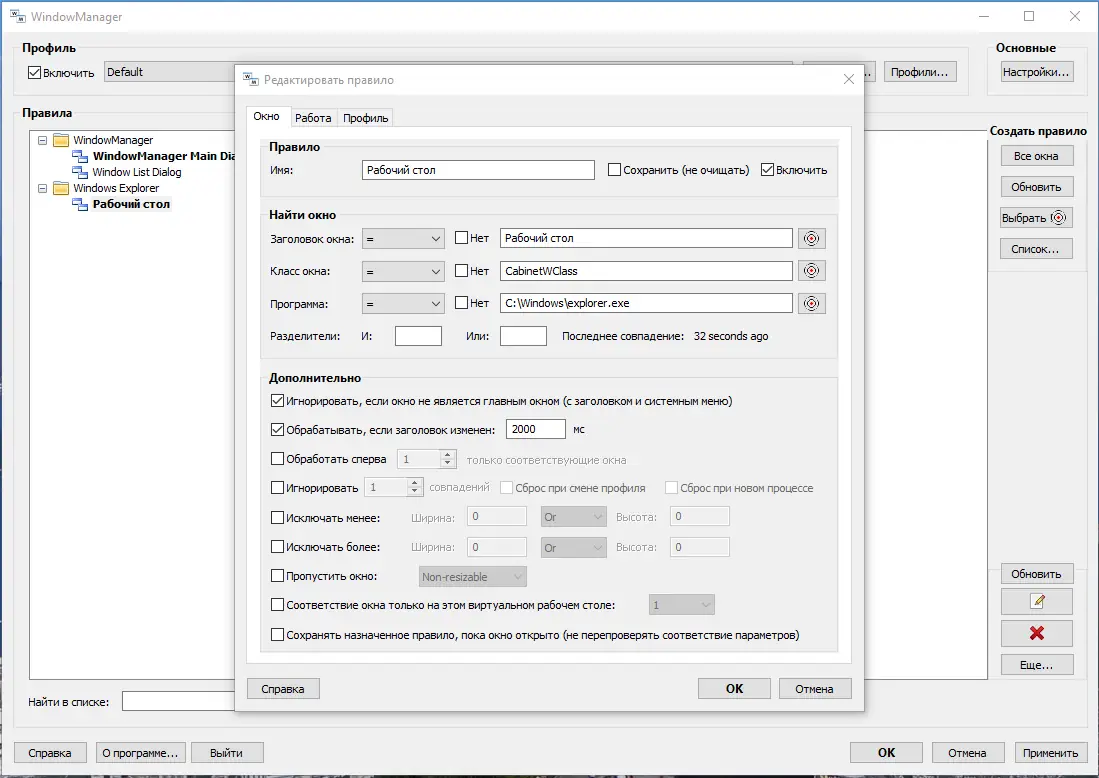Viewport: 1099px width, 778px height.
Task: Enable Пропустить окно checkbox
Action: [x=277, y=575]
